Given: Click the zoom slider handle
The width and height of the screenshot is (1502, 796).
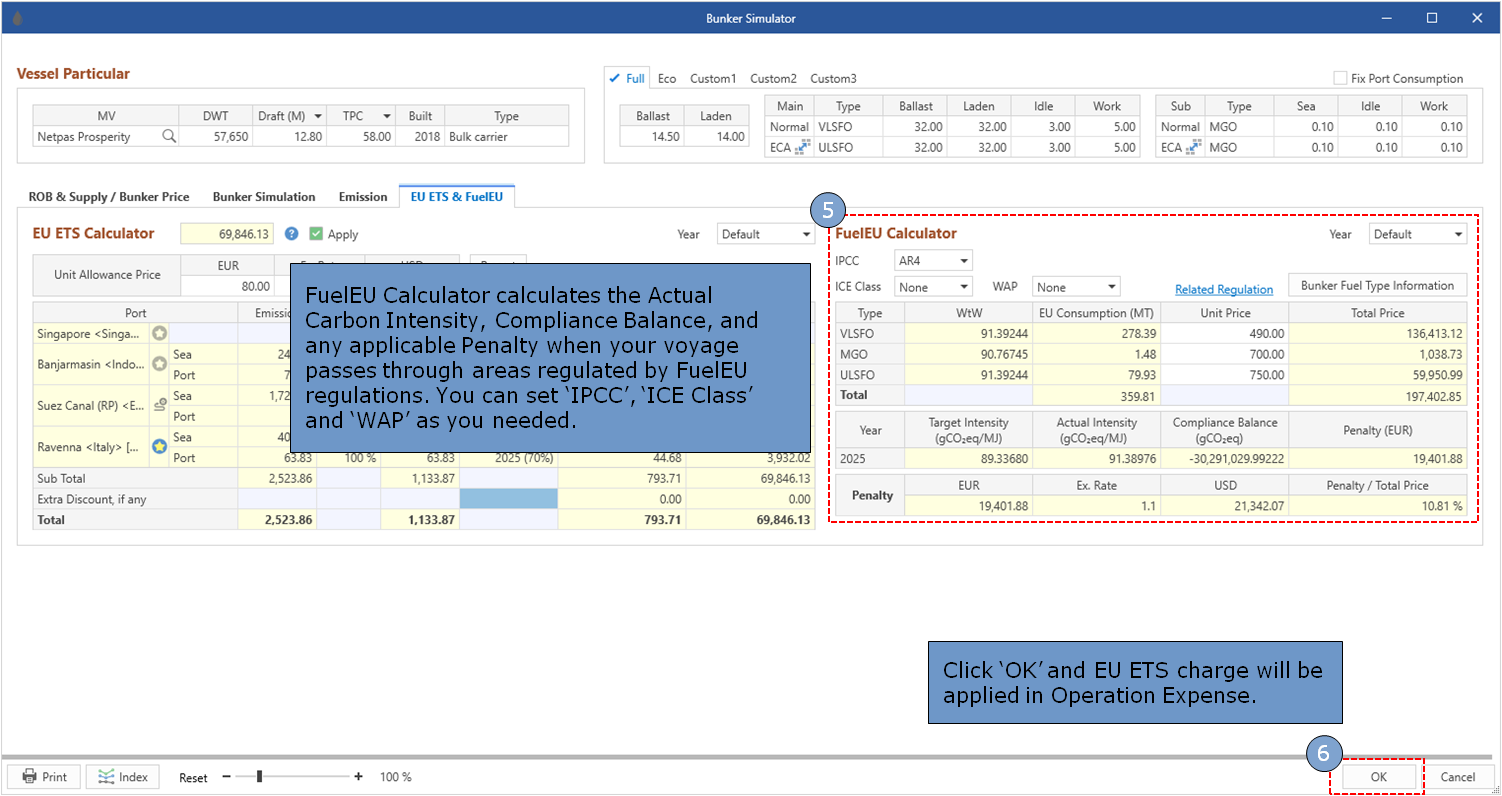Looking at the screenshot, I should click(x=259, y=776).
